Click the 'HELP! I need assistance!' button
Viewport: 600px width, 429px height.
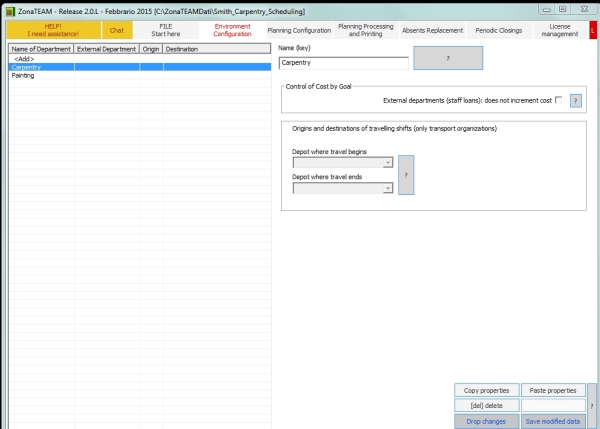point(53,30)
